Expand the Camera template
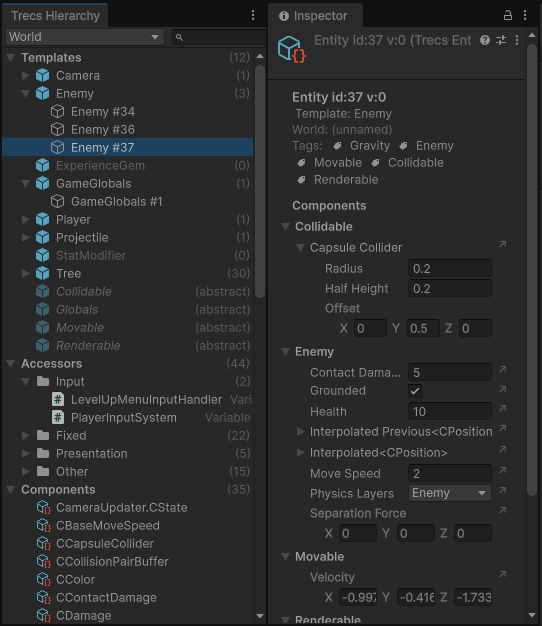Viewport: 542px width, 626px height. point(26,75)
